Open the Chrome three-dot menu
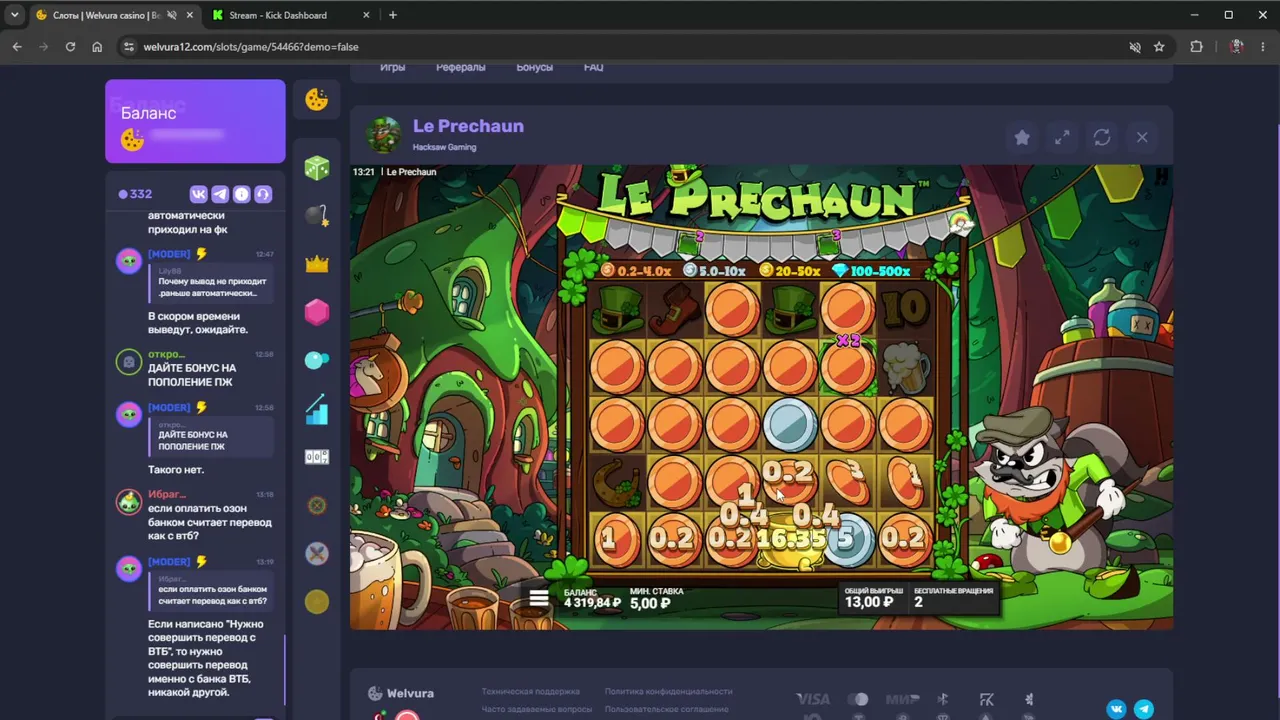The width and height of the screenshot is (1280, 720). [x=1262, y=47]
